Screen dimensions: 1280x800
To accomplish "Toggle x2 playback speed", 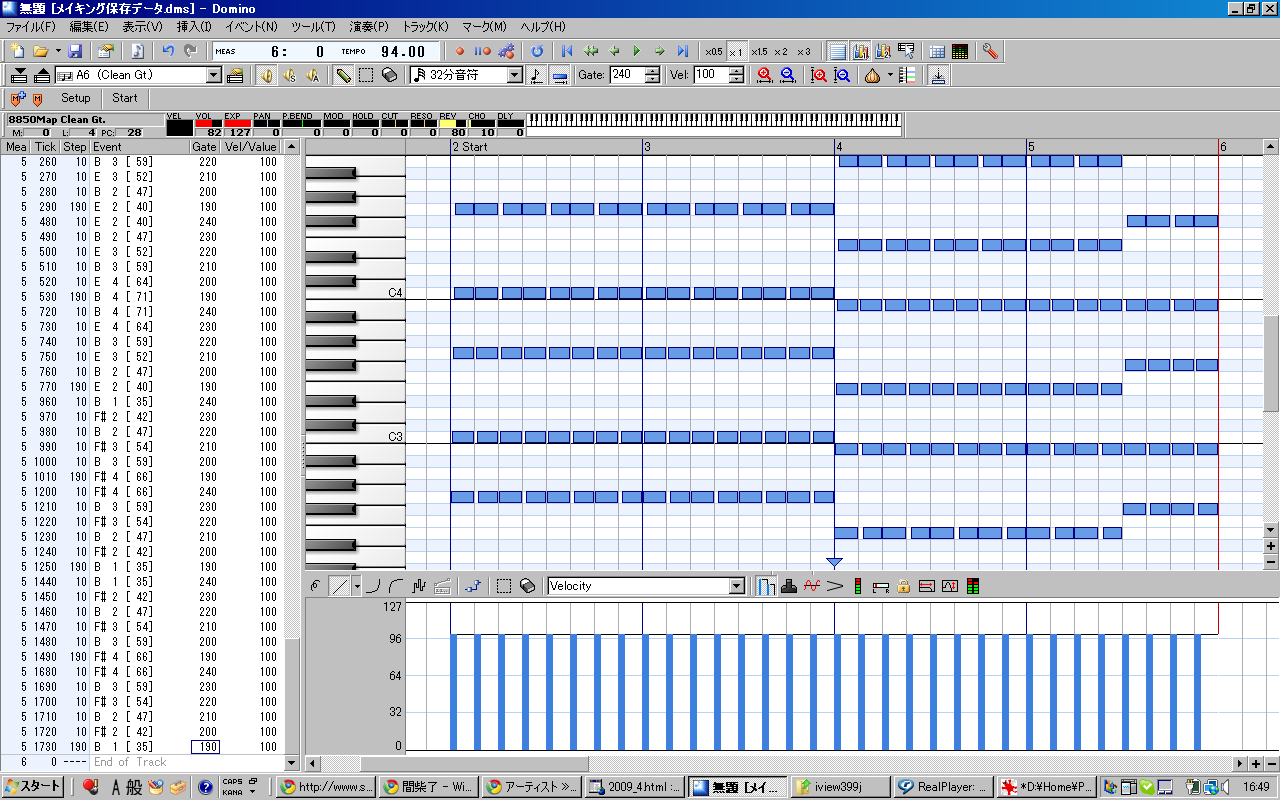I will click(780, 51).
